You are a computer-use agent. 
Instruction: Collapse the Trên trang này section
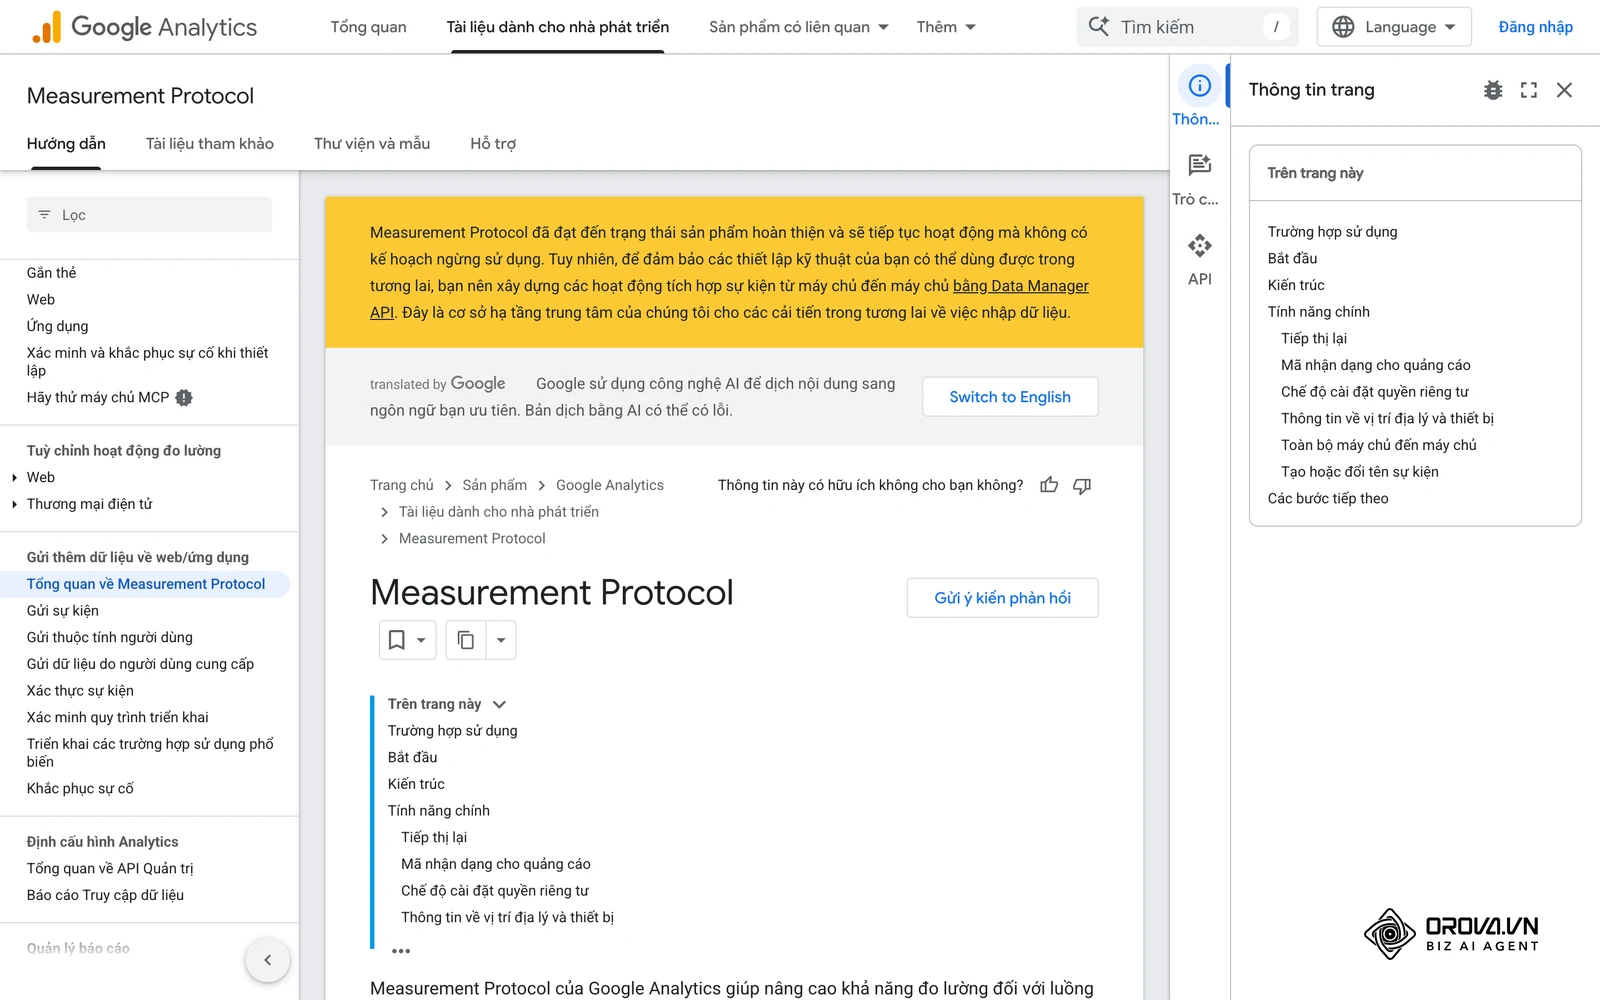point(500,704)
